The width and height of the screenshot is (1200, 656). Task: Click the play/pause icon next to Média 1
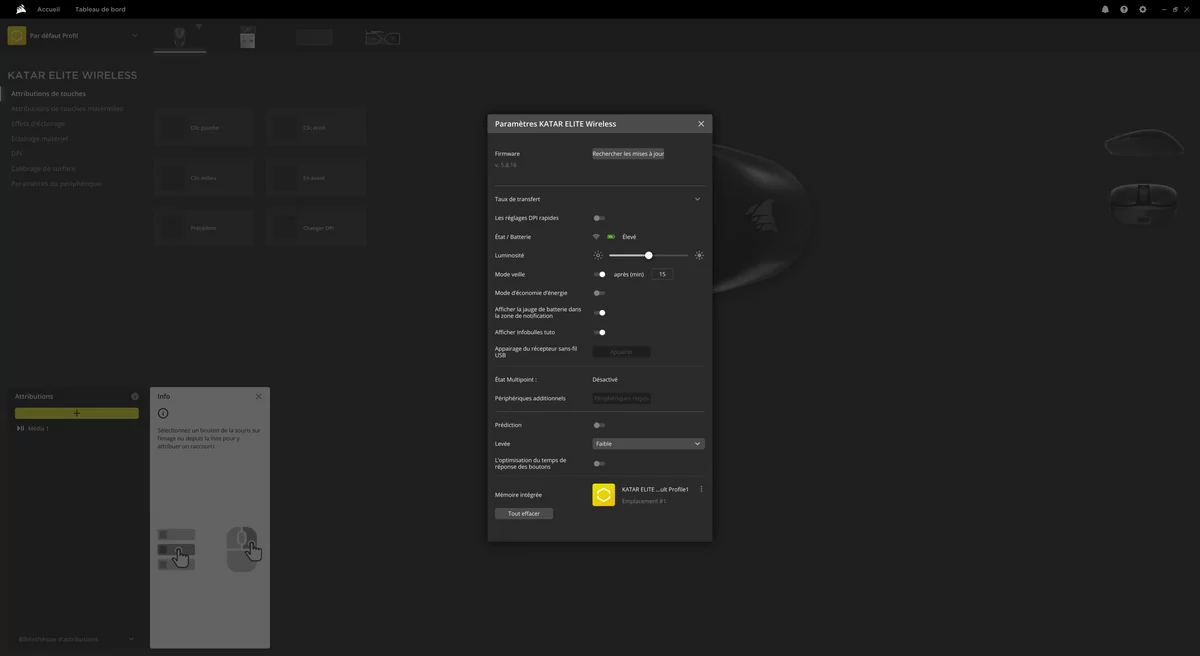pos(21,428)
